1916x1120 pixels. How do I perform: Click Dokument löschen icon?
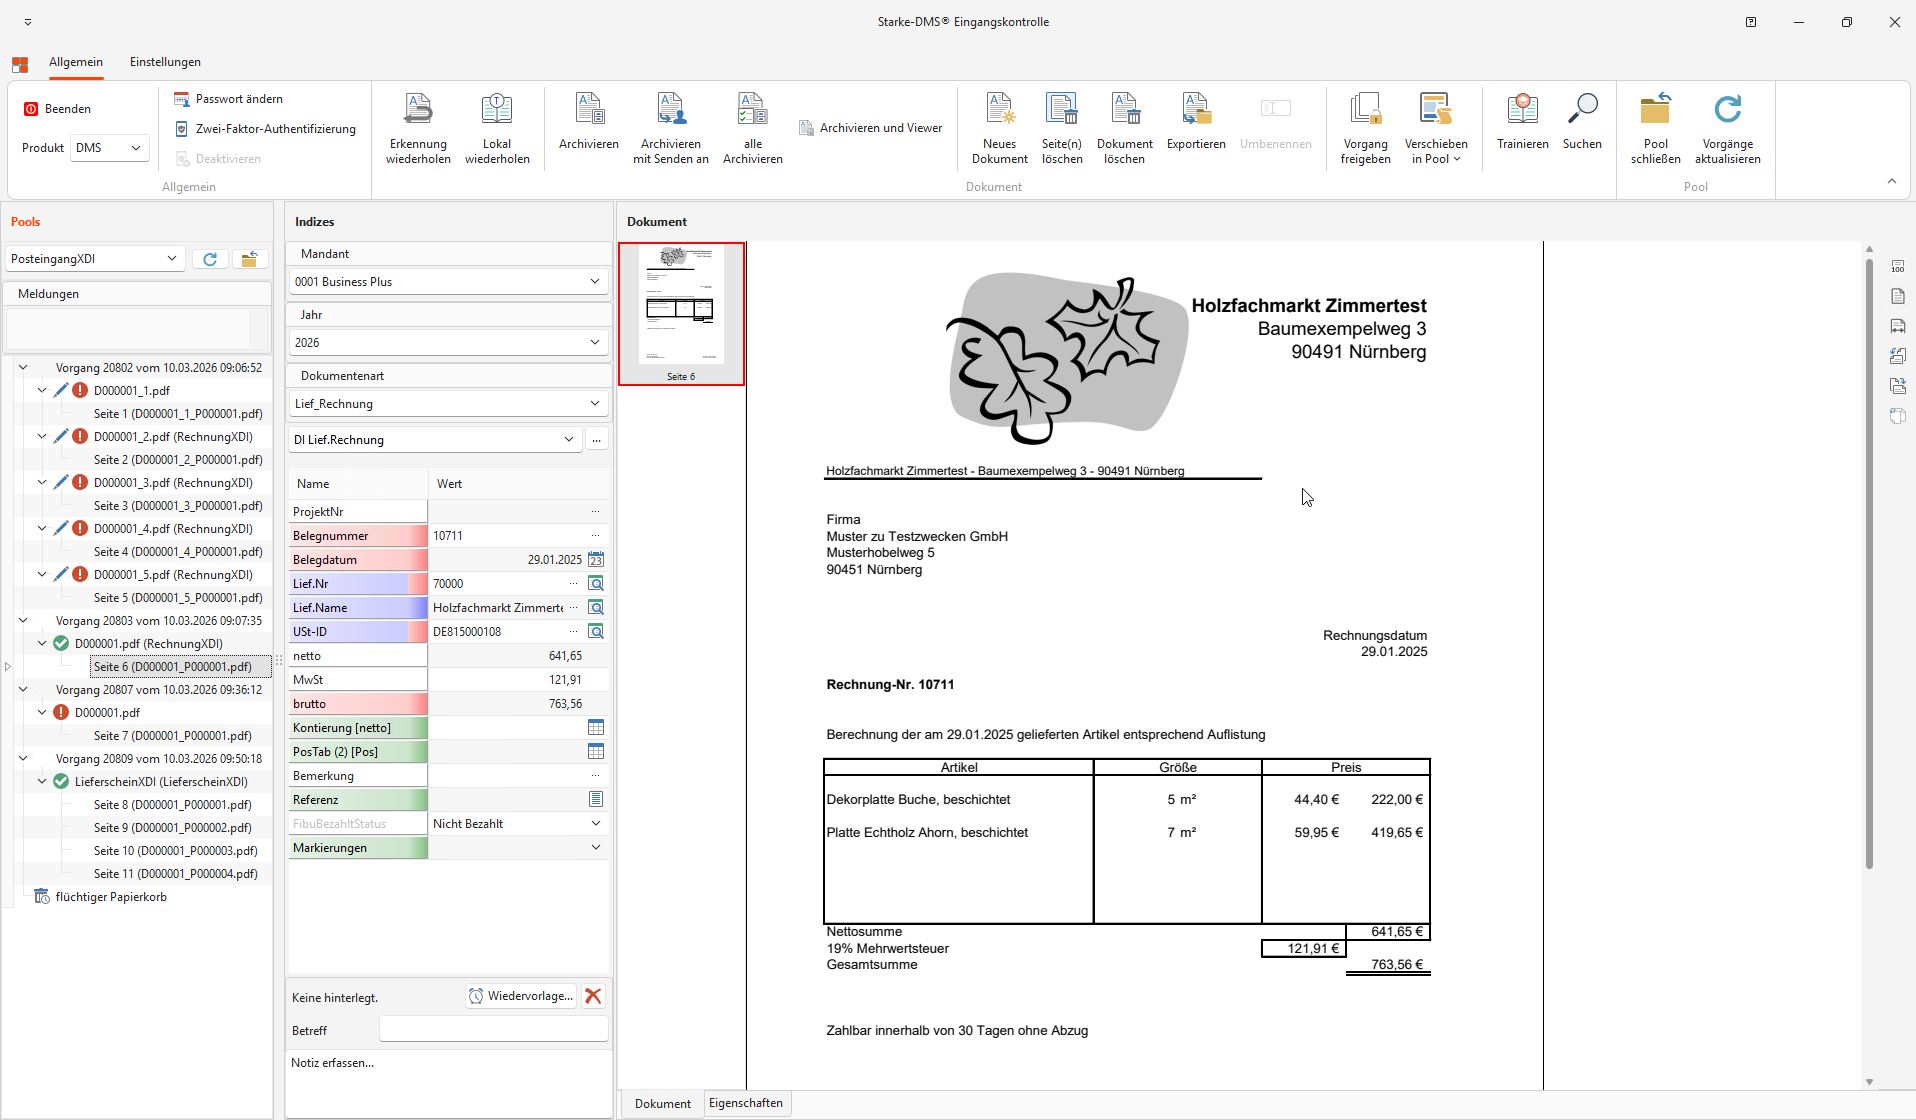tap(1125, 109)
